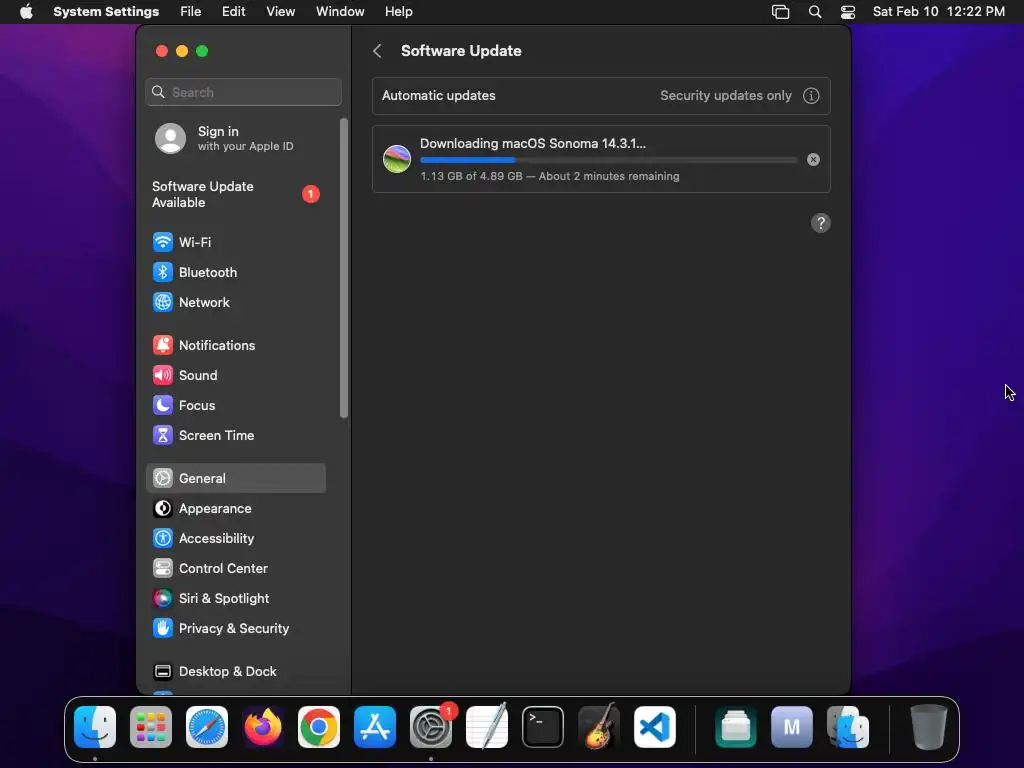The height and width of the screenshot is (768, 1024).
Task: Open Bluetooth settings pane
Action: tap(236, 272)
